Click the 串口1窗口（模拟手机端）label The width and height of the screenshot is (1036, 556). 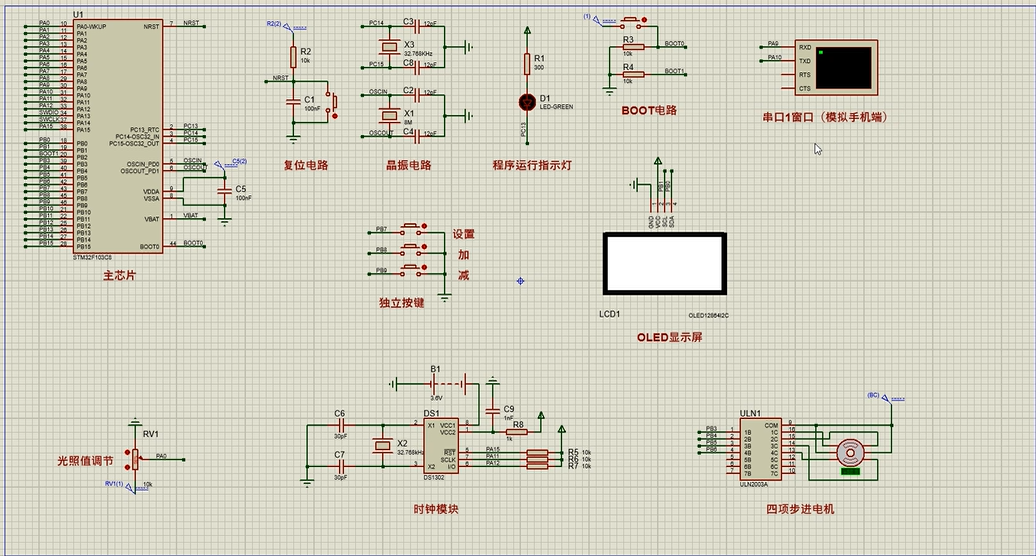pos(826,117)
